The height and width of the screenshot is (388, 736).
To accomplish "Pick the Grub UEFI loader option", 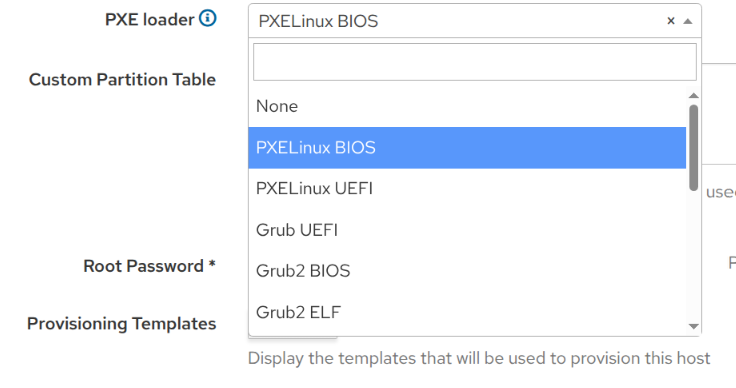I will click(467, 230).
